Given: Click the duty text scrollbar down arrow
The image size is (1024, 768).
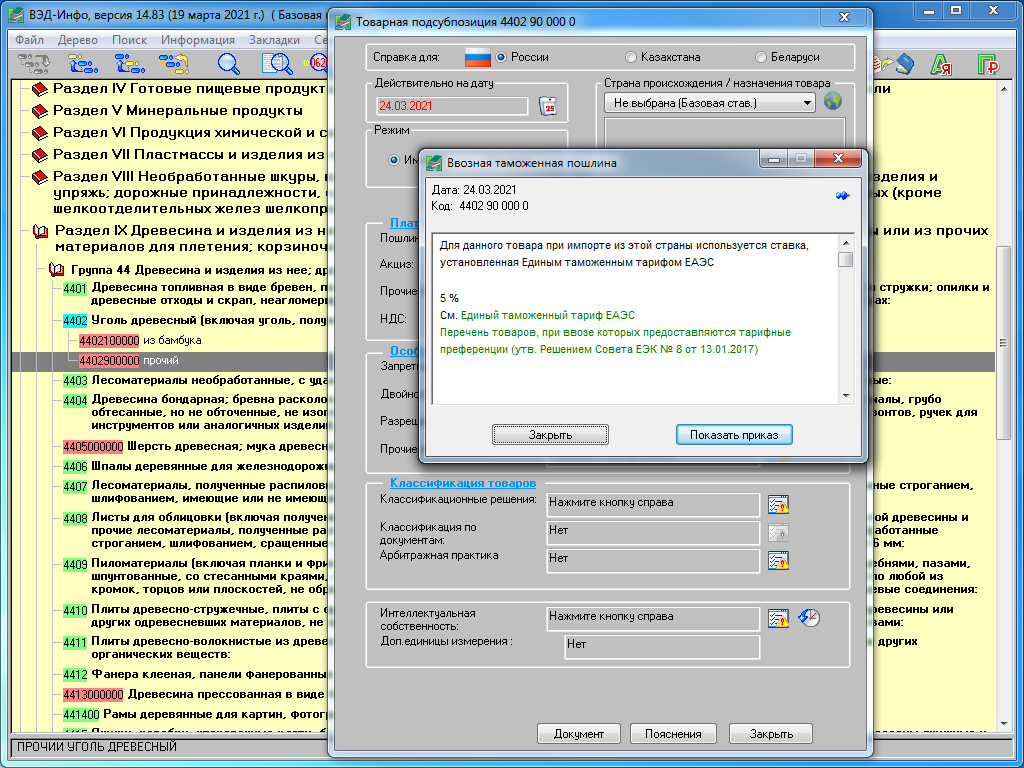Looking at the screenshot, I should (x=846, y=395).
